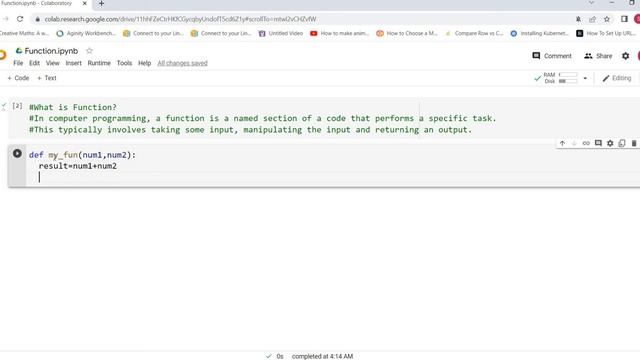Viewport: 640px width, 360px height.
Task: Open the How To Set Up URL... bookmark
Action: (x=607, y=33)
